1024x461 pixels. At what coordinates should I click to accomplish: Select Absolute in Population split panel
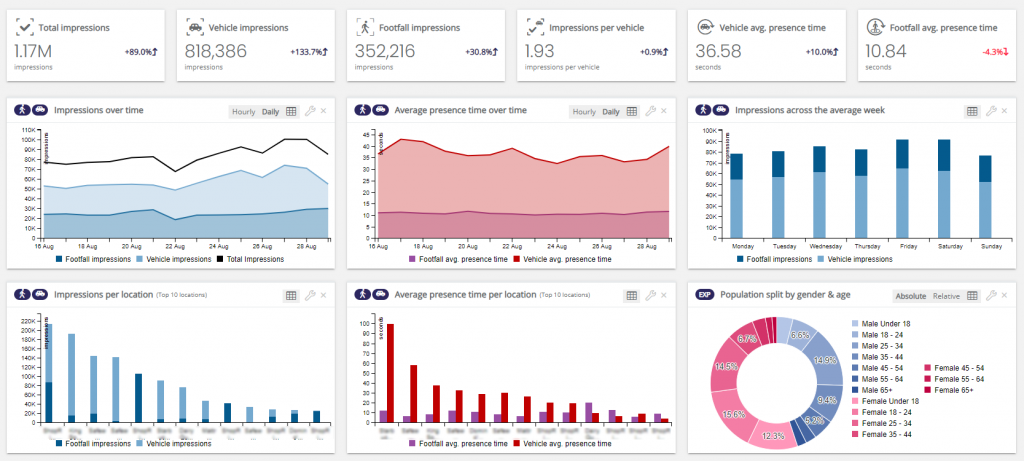point(912,295)
